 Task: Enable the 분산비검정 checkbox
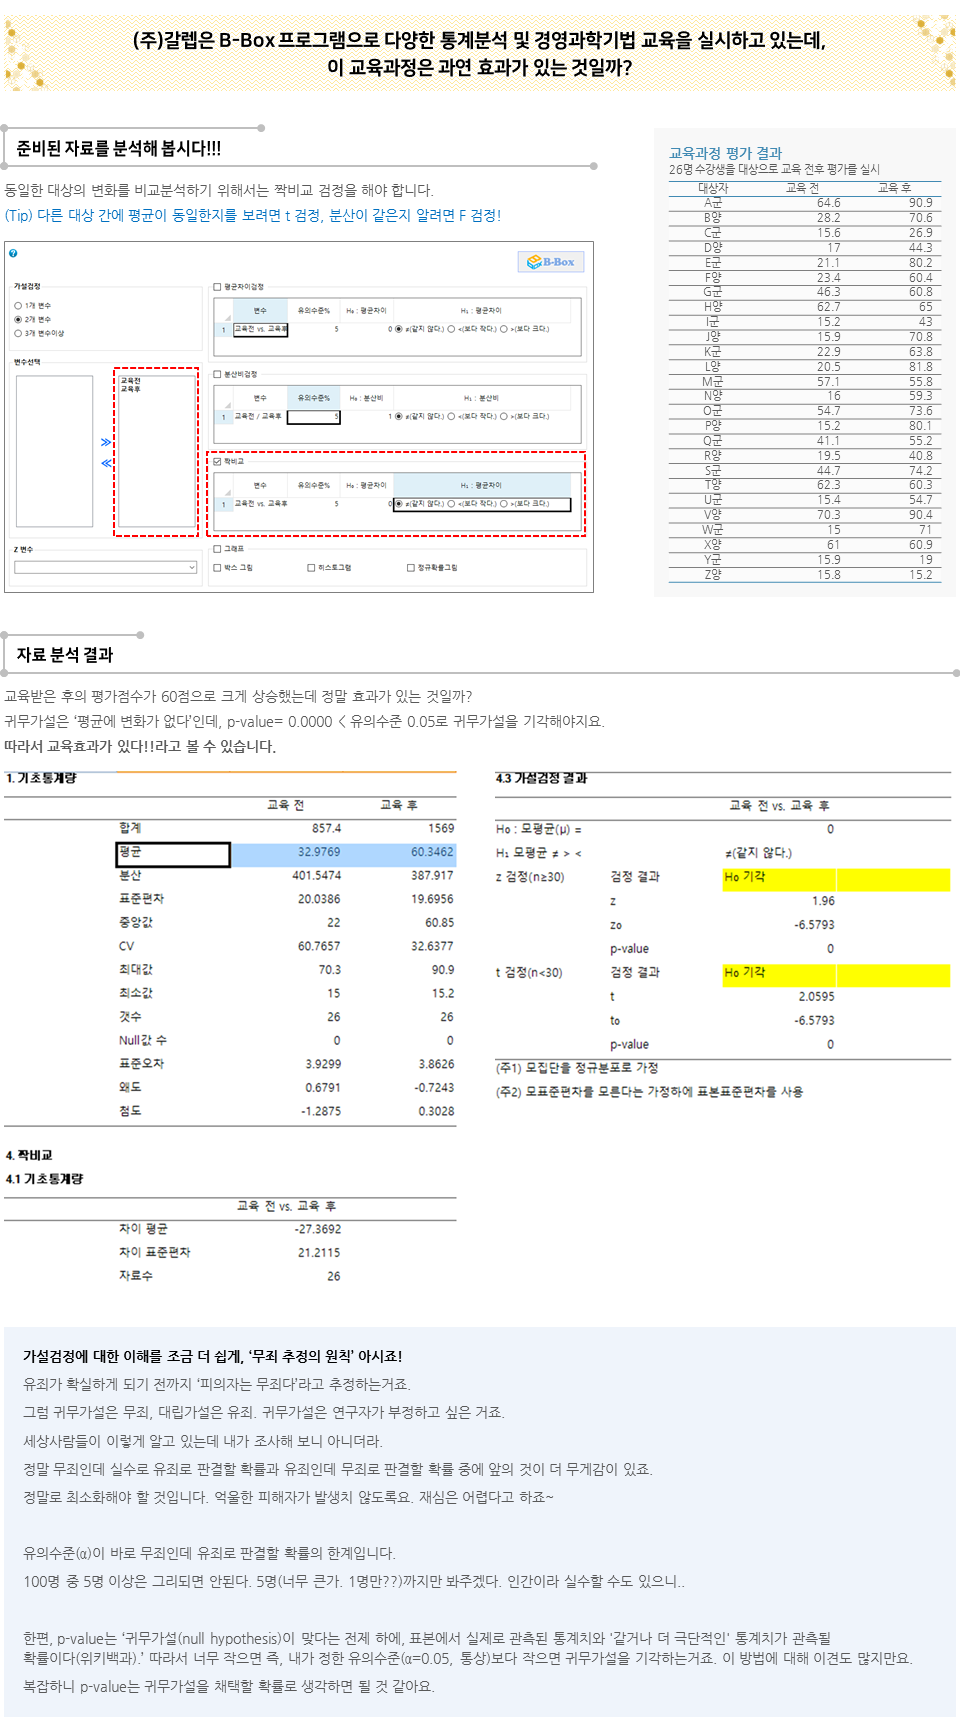[x=217, y=374]
